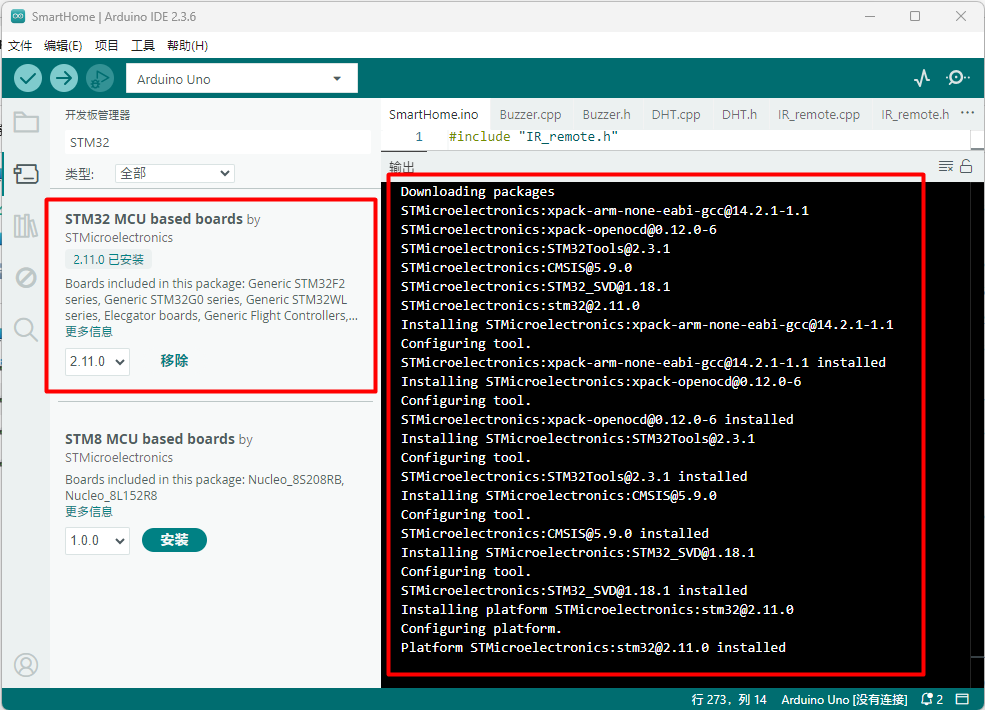Open the Serial Plotter icon
The width and height of the screenshot is (985, 710).
921,77
